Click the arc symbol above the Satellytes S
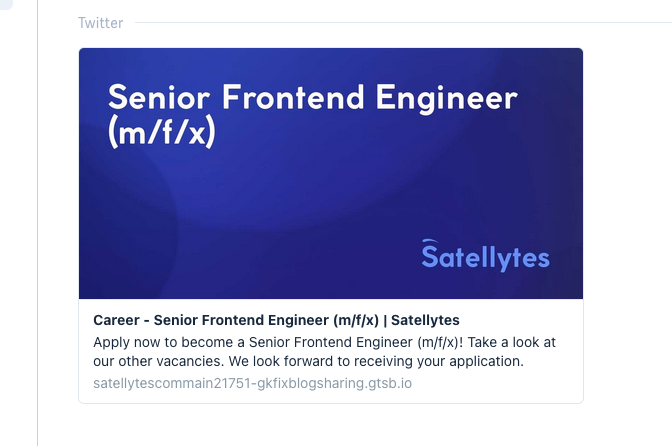Screen dimensions: 672x446 431,242
